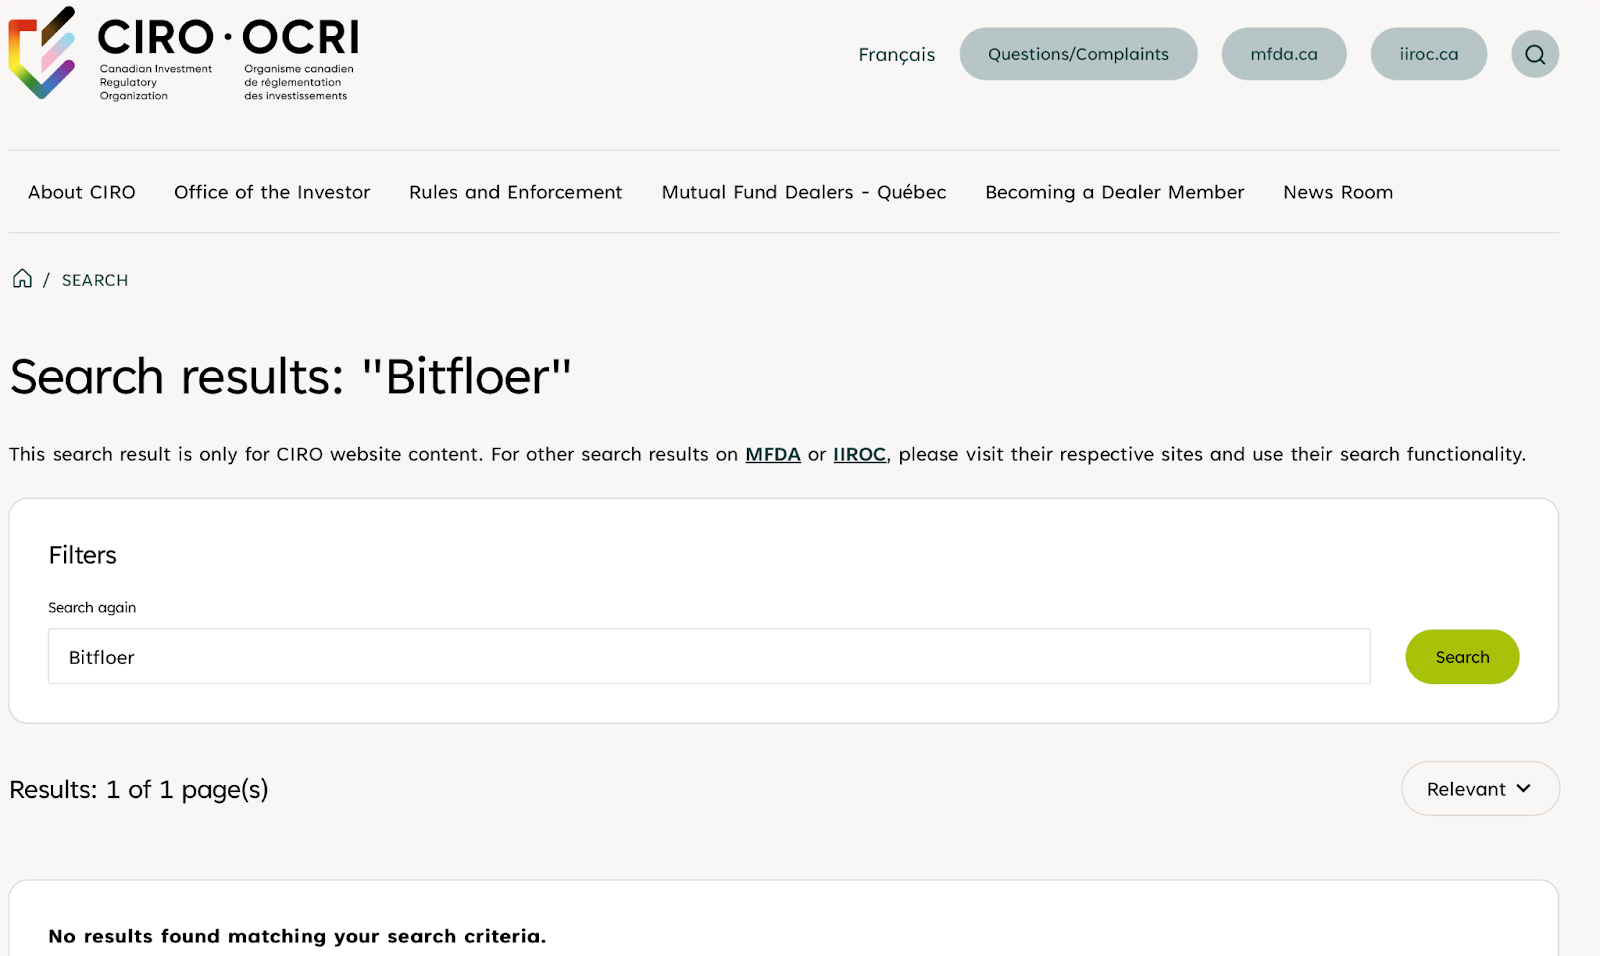The image size is (1600, 956).
Task: Open Mutual Fund Dealers - Québec menu
Action: point(804,192)
